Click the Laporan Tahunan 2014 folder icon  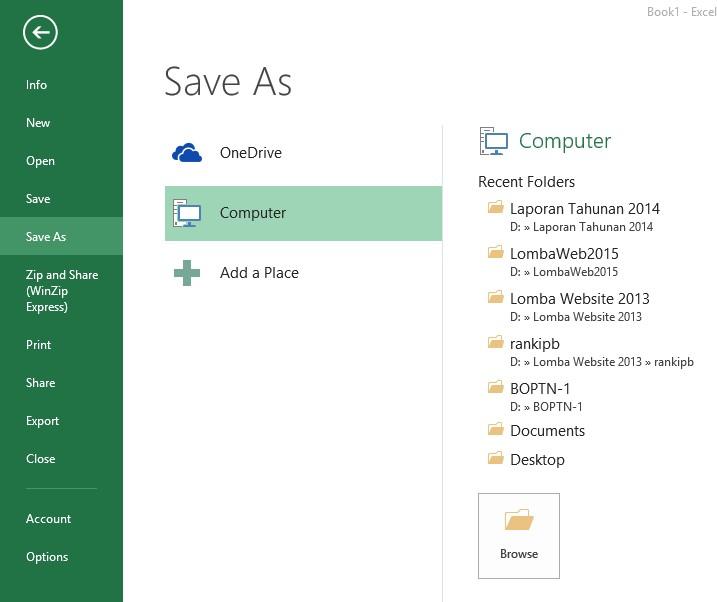click(496, 208)
